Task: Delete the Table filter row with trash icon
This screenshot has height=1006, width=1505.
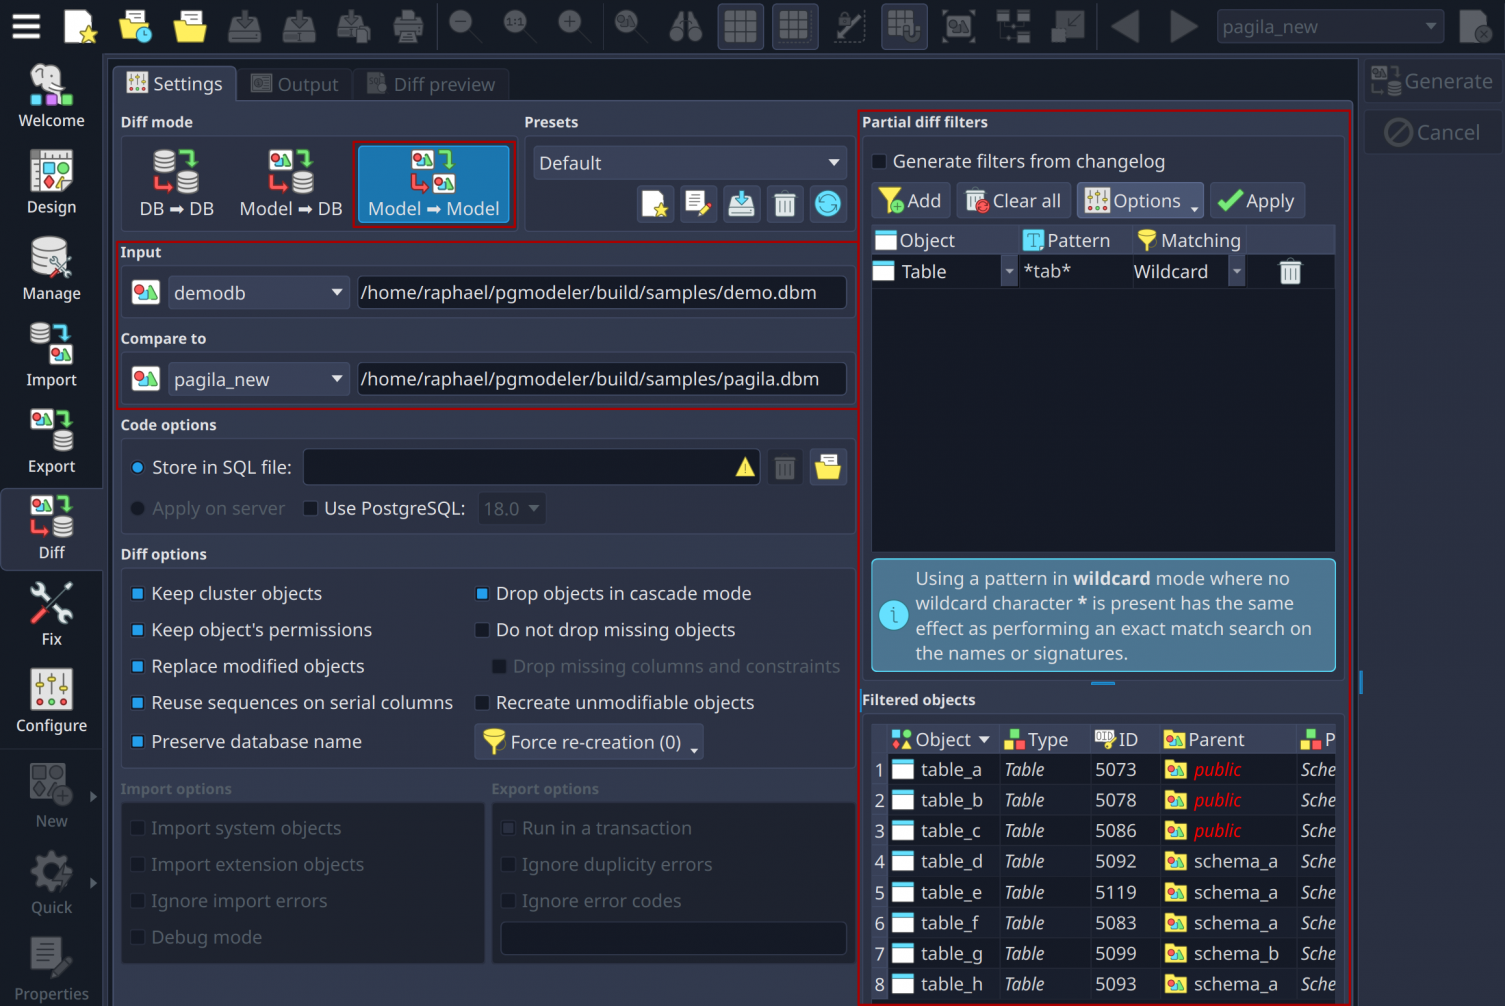Action: click(1290, 272)
